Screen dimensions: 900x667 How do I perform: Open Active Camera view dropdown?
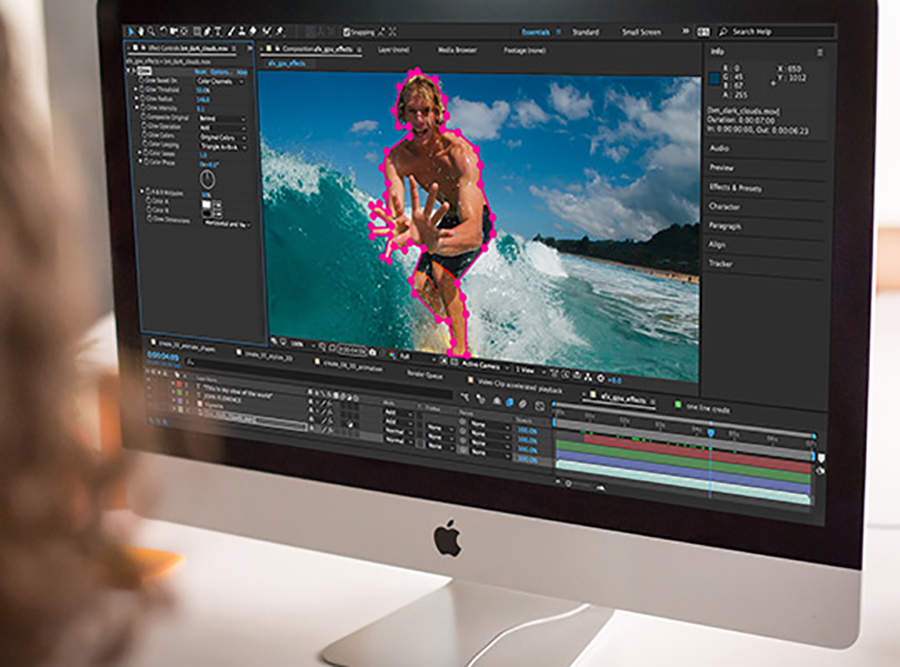(x=486, y=365)
